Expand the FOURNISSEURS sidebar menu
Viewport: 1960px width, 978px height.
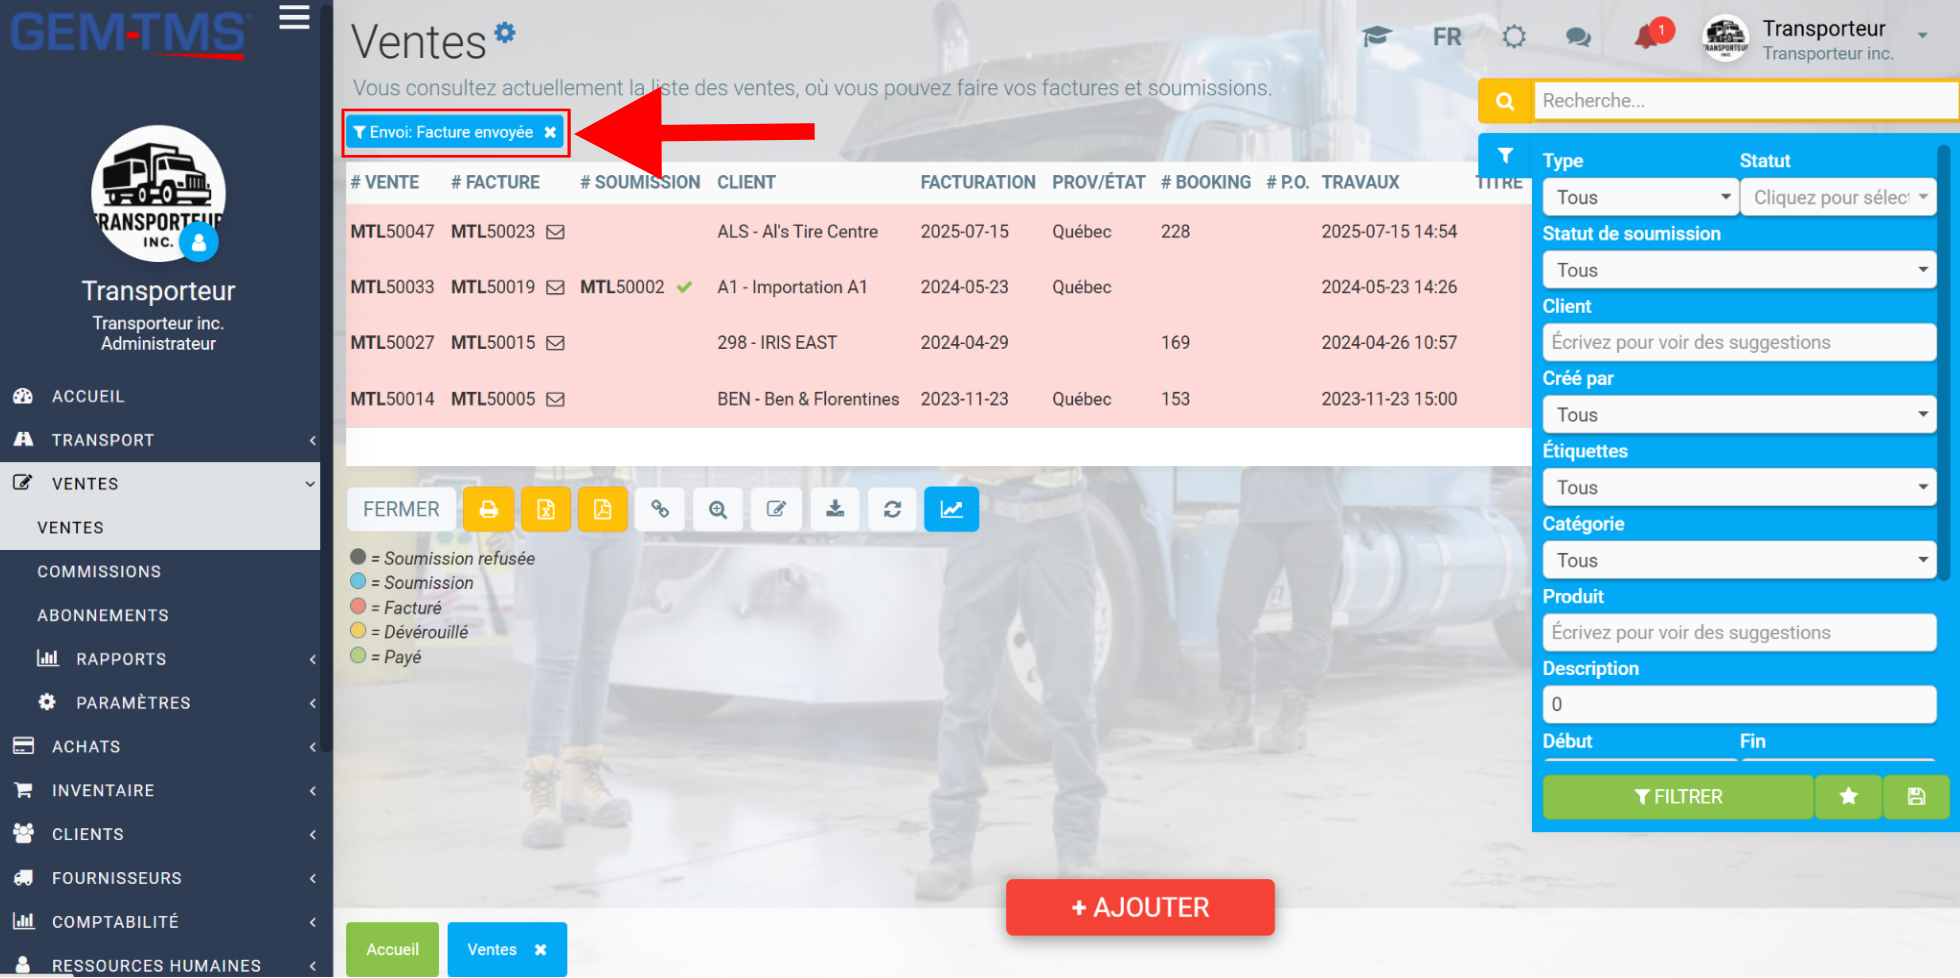point(160,878)
